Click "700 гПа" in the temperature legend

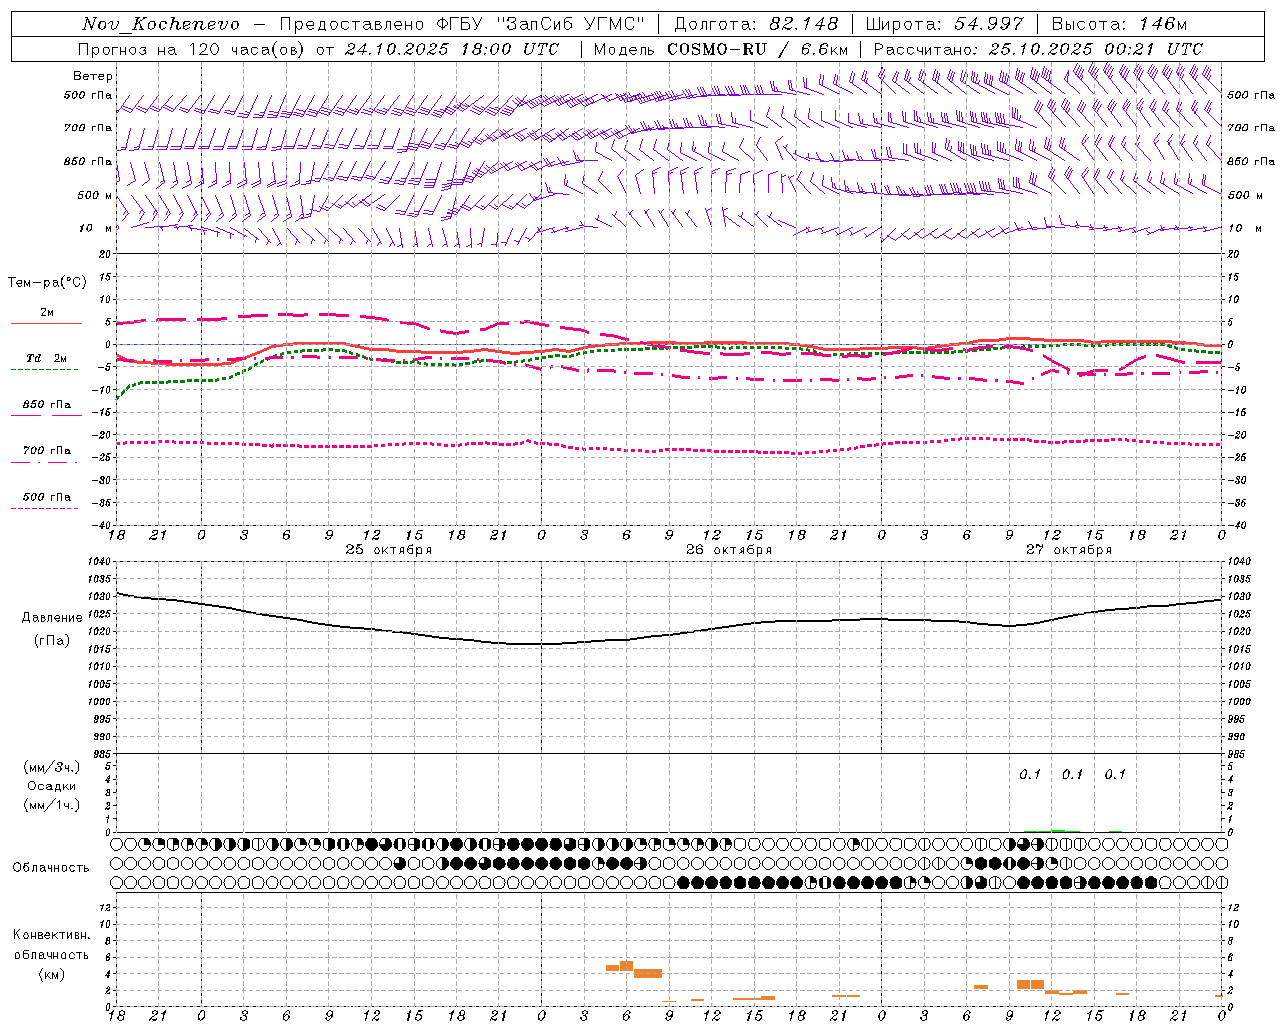[47, 451]
